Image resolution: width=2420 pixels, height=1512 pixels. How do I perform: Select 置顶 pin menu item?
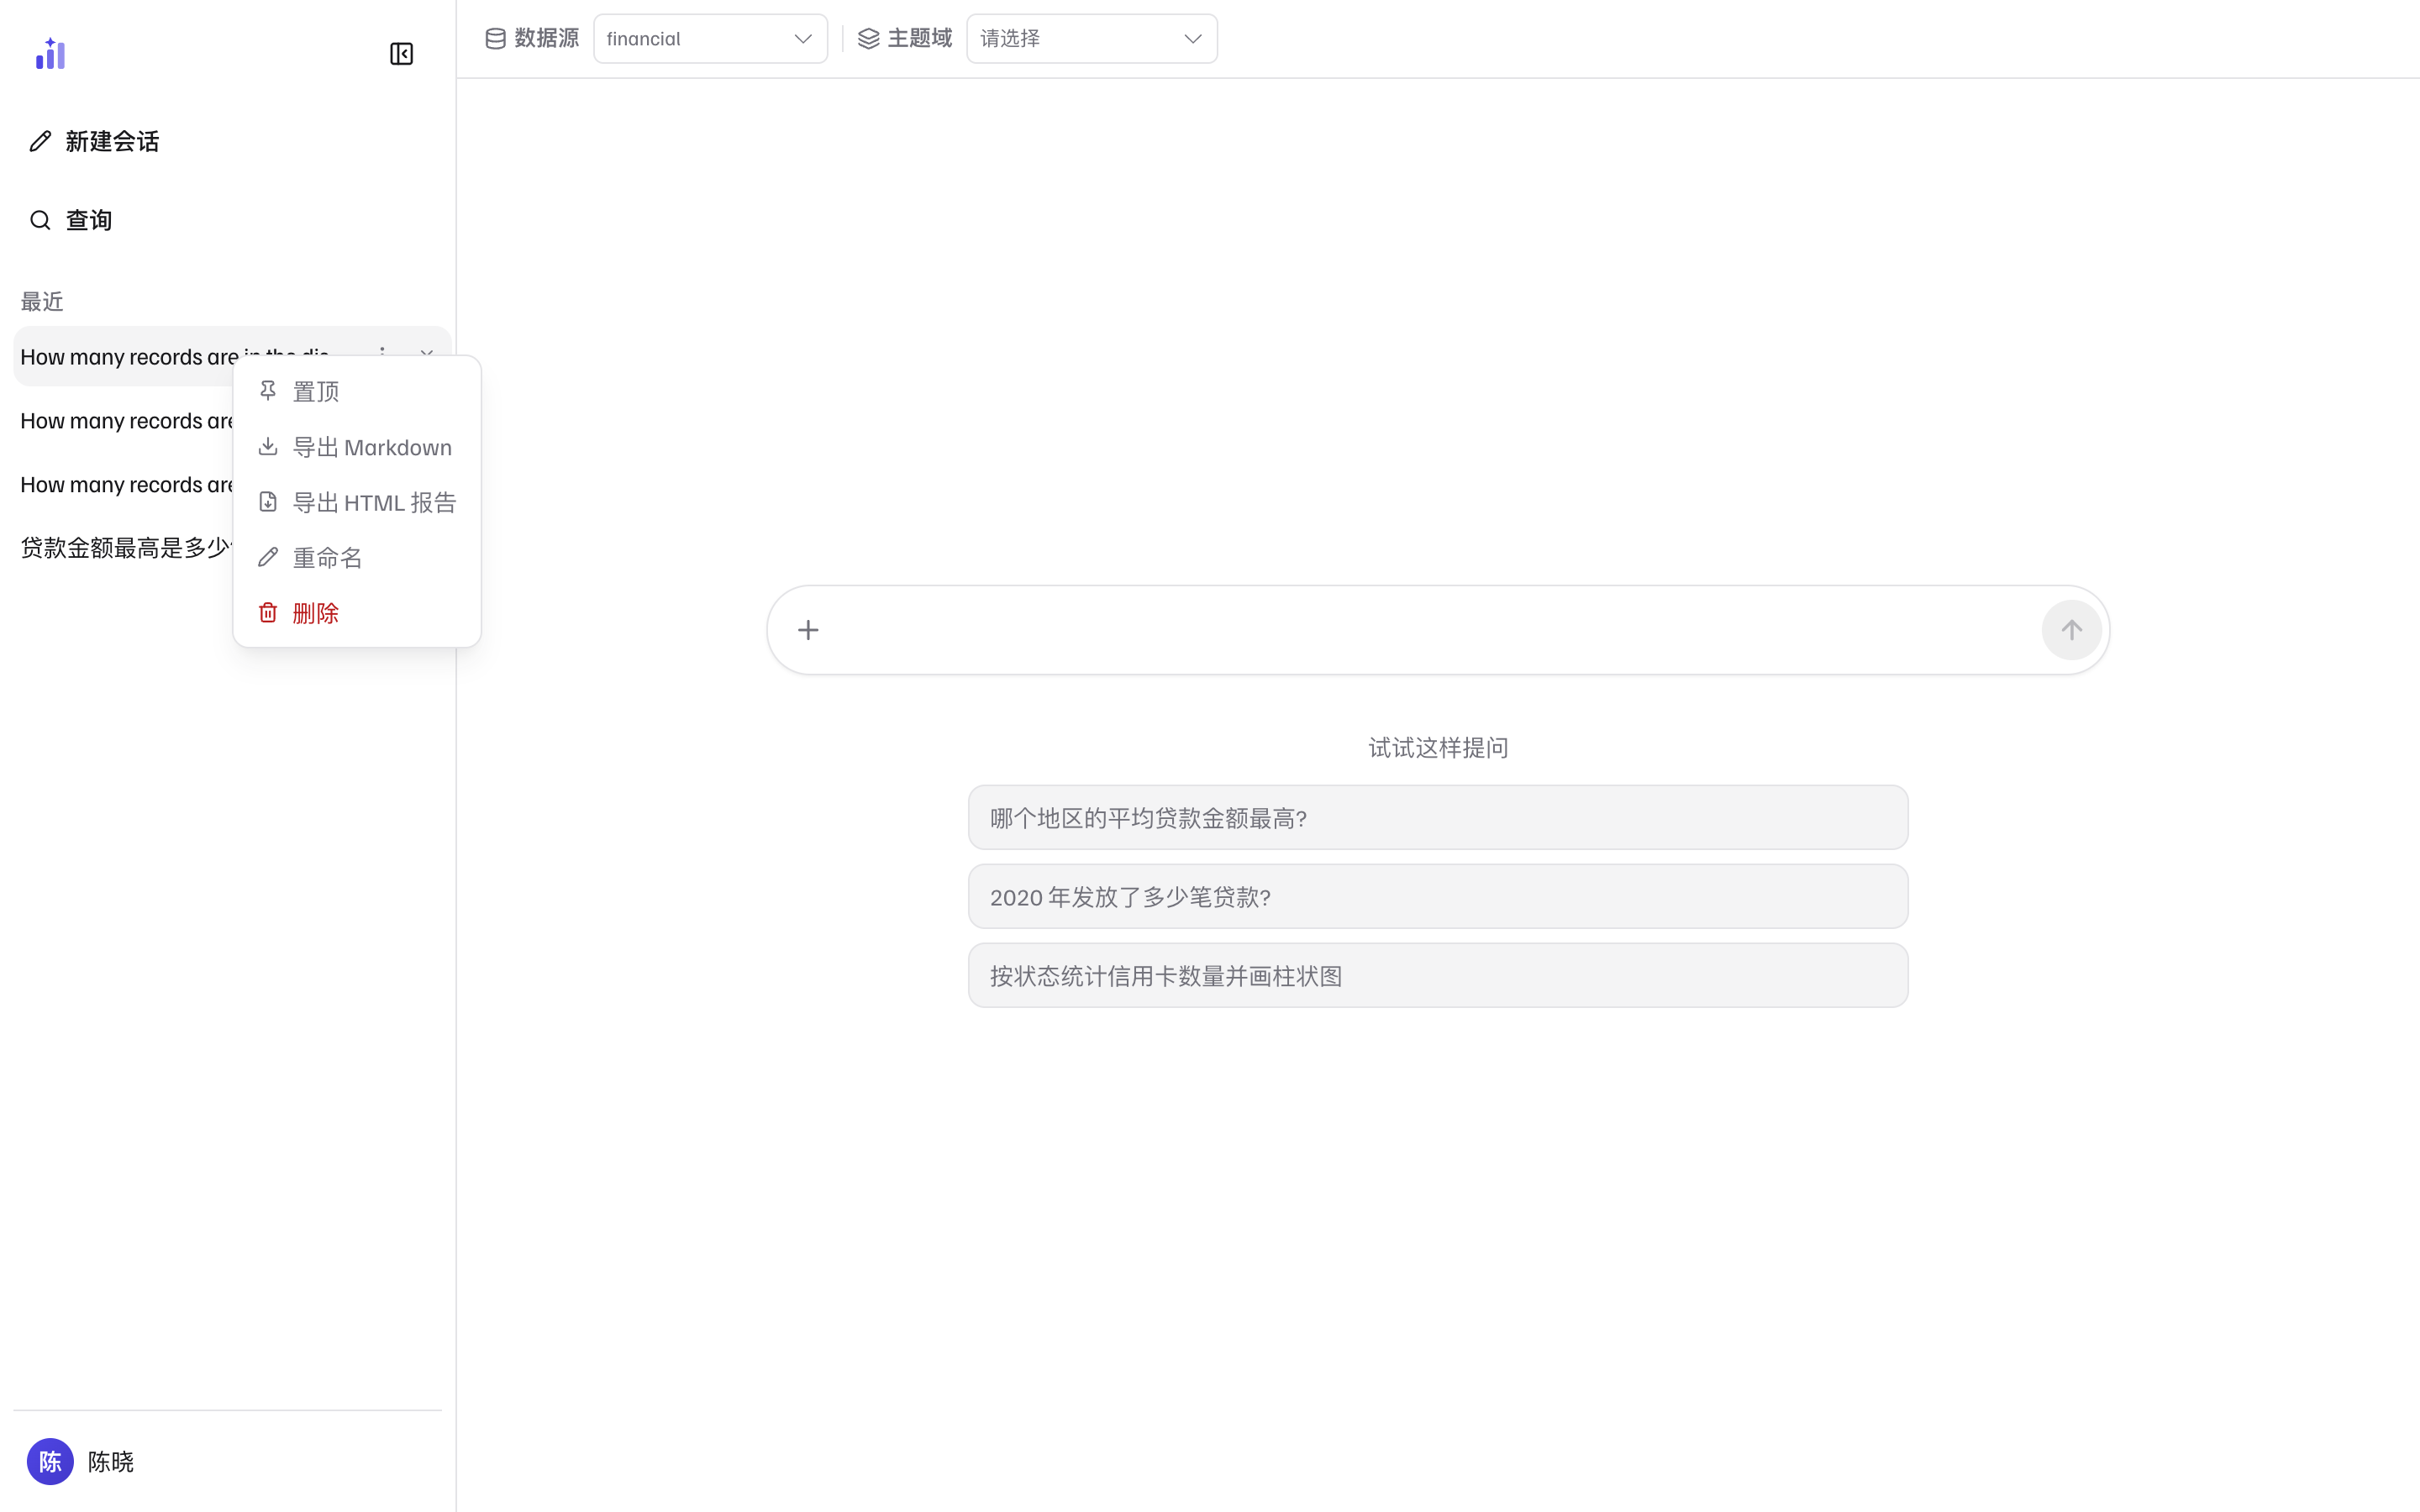point(357,391)
